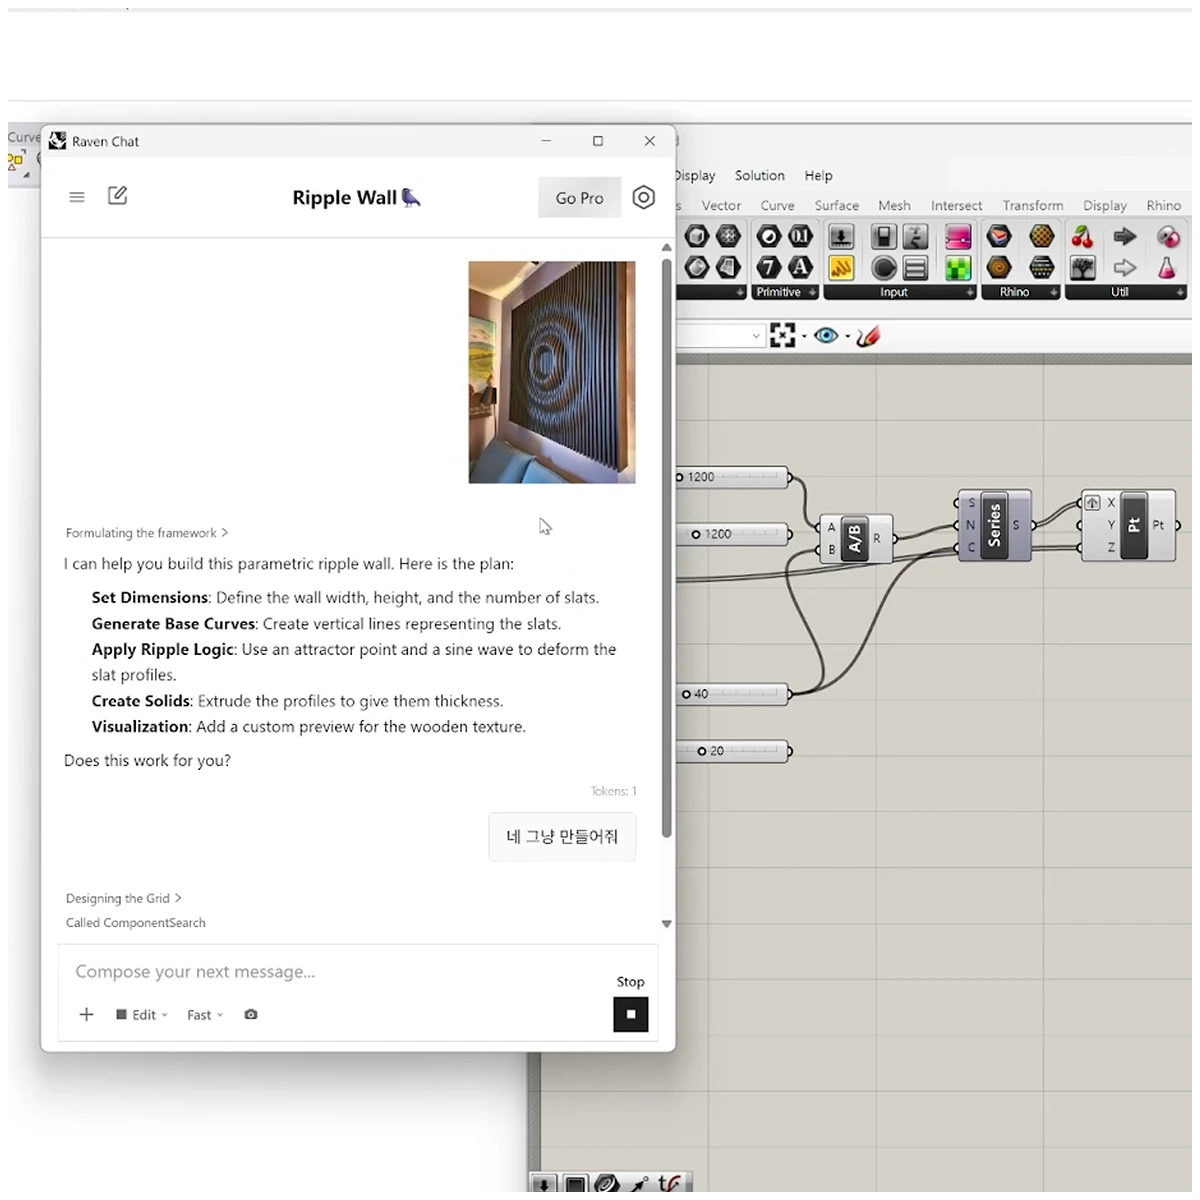The width and height of the screenshot is (1200, 1200).
Task: Open the Solution menu
Action: point(759,175)
